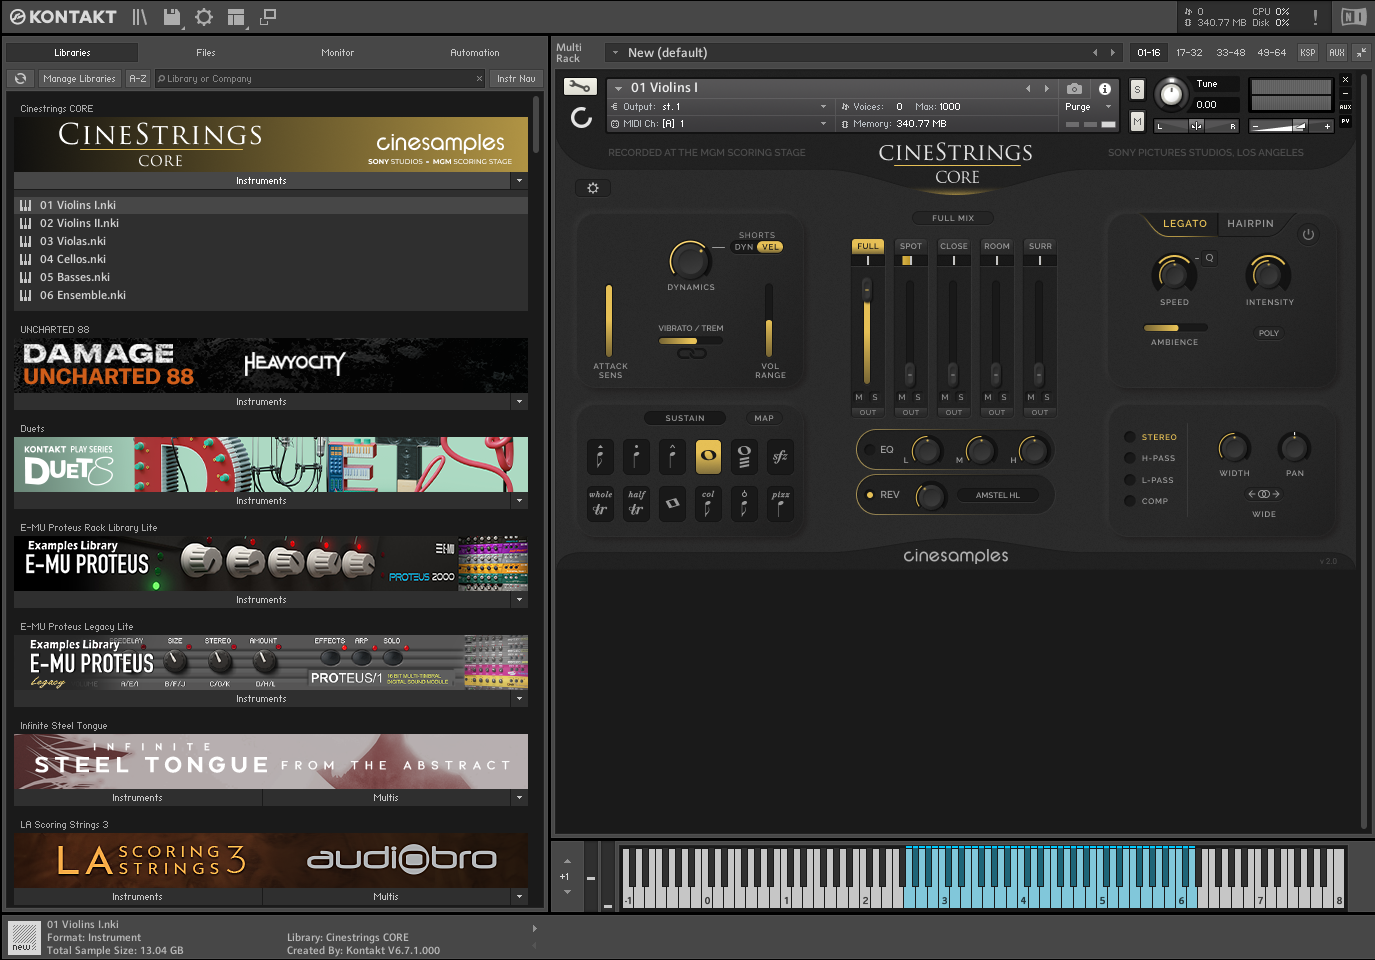Expand UNCHARTED 88 Instruments dropdown arrow
The width and height of the screenshot is (1375, 960).
pyautogui.click(x=519, y=402)
